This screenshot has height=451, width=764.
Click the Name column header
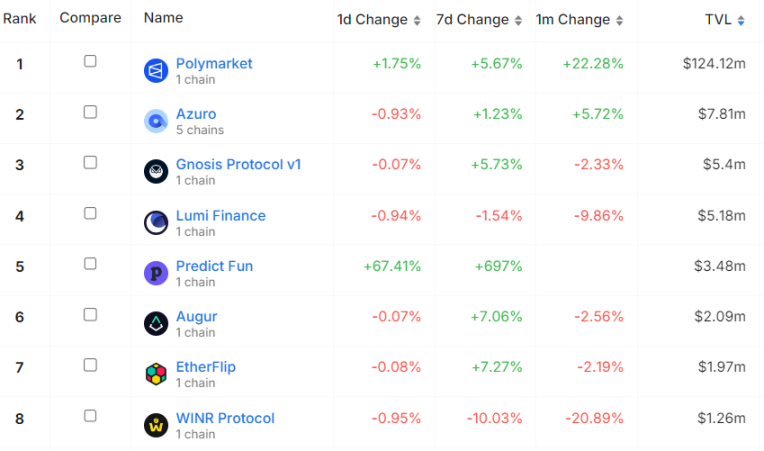coord(163,18)
